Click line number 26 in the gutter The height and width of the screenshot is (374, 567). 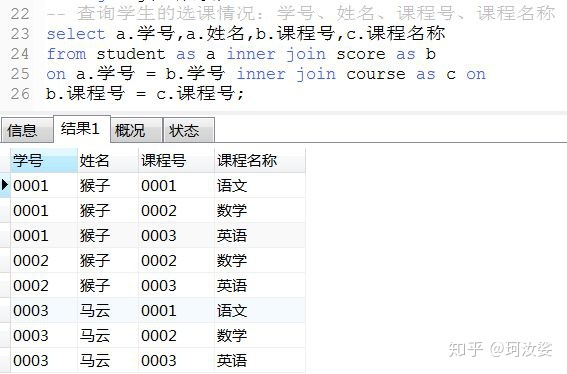20,94
